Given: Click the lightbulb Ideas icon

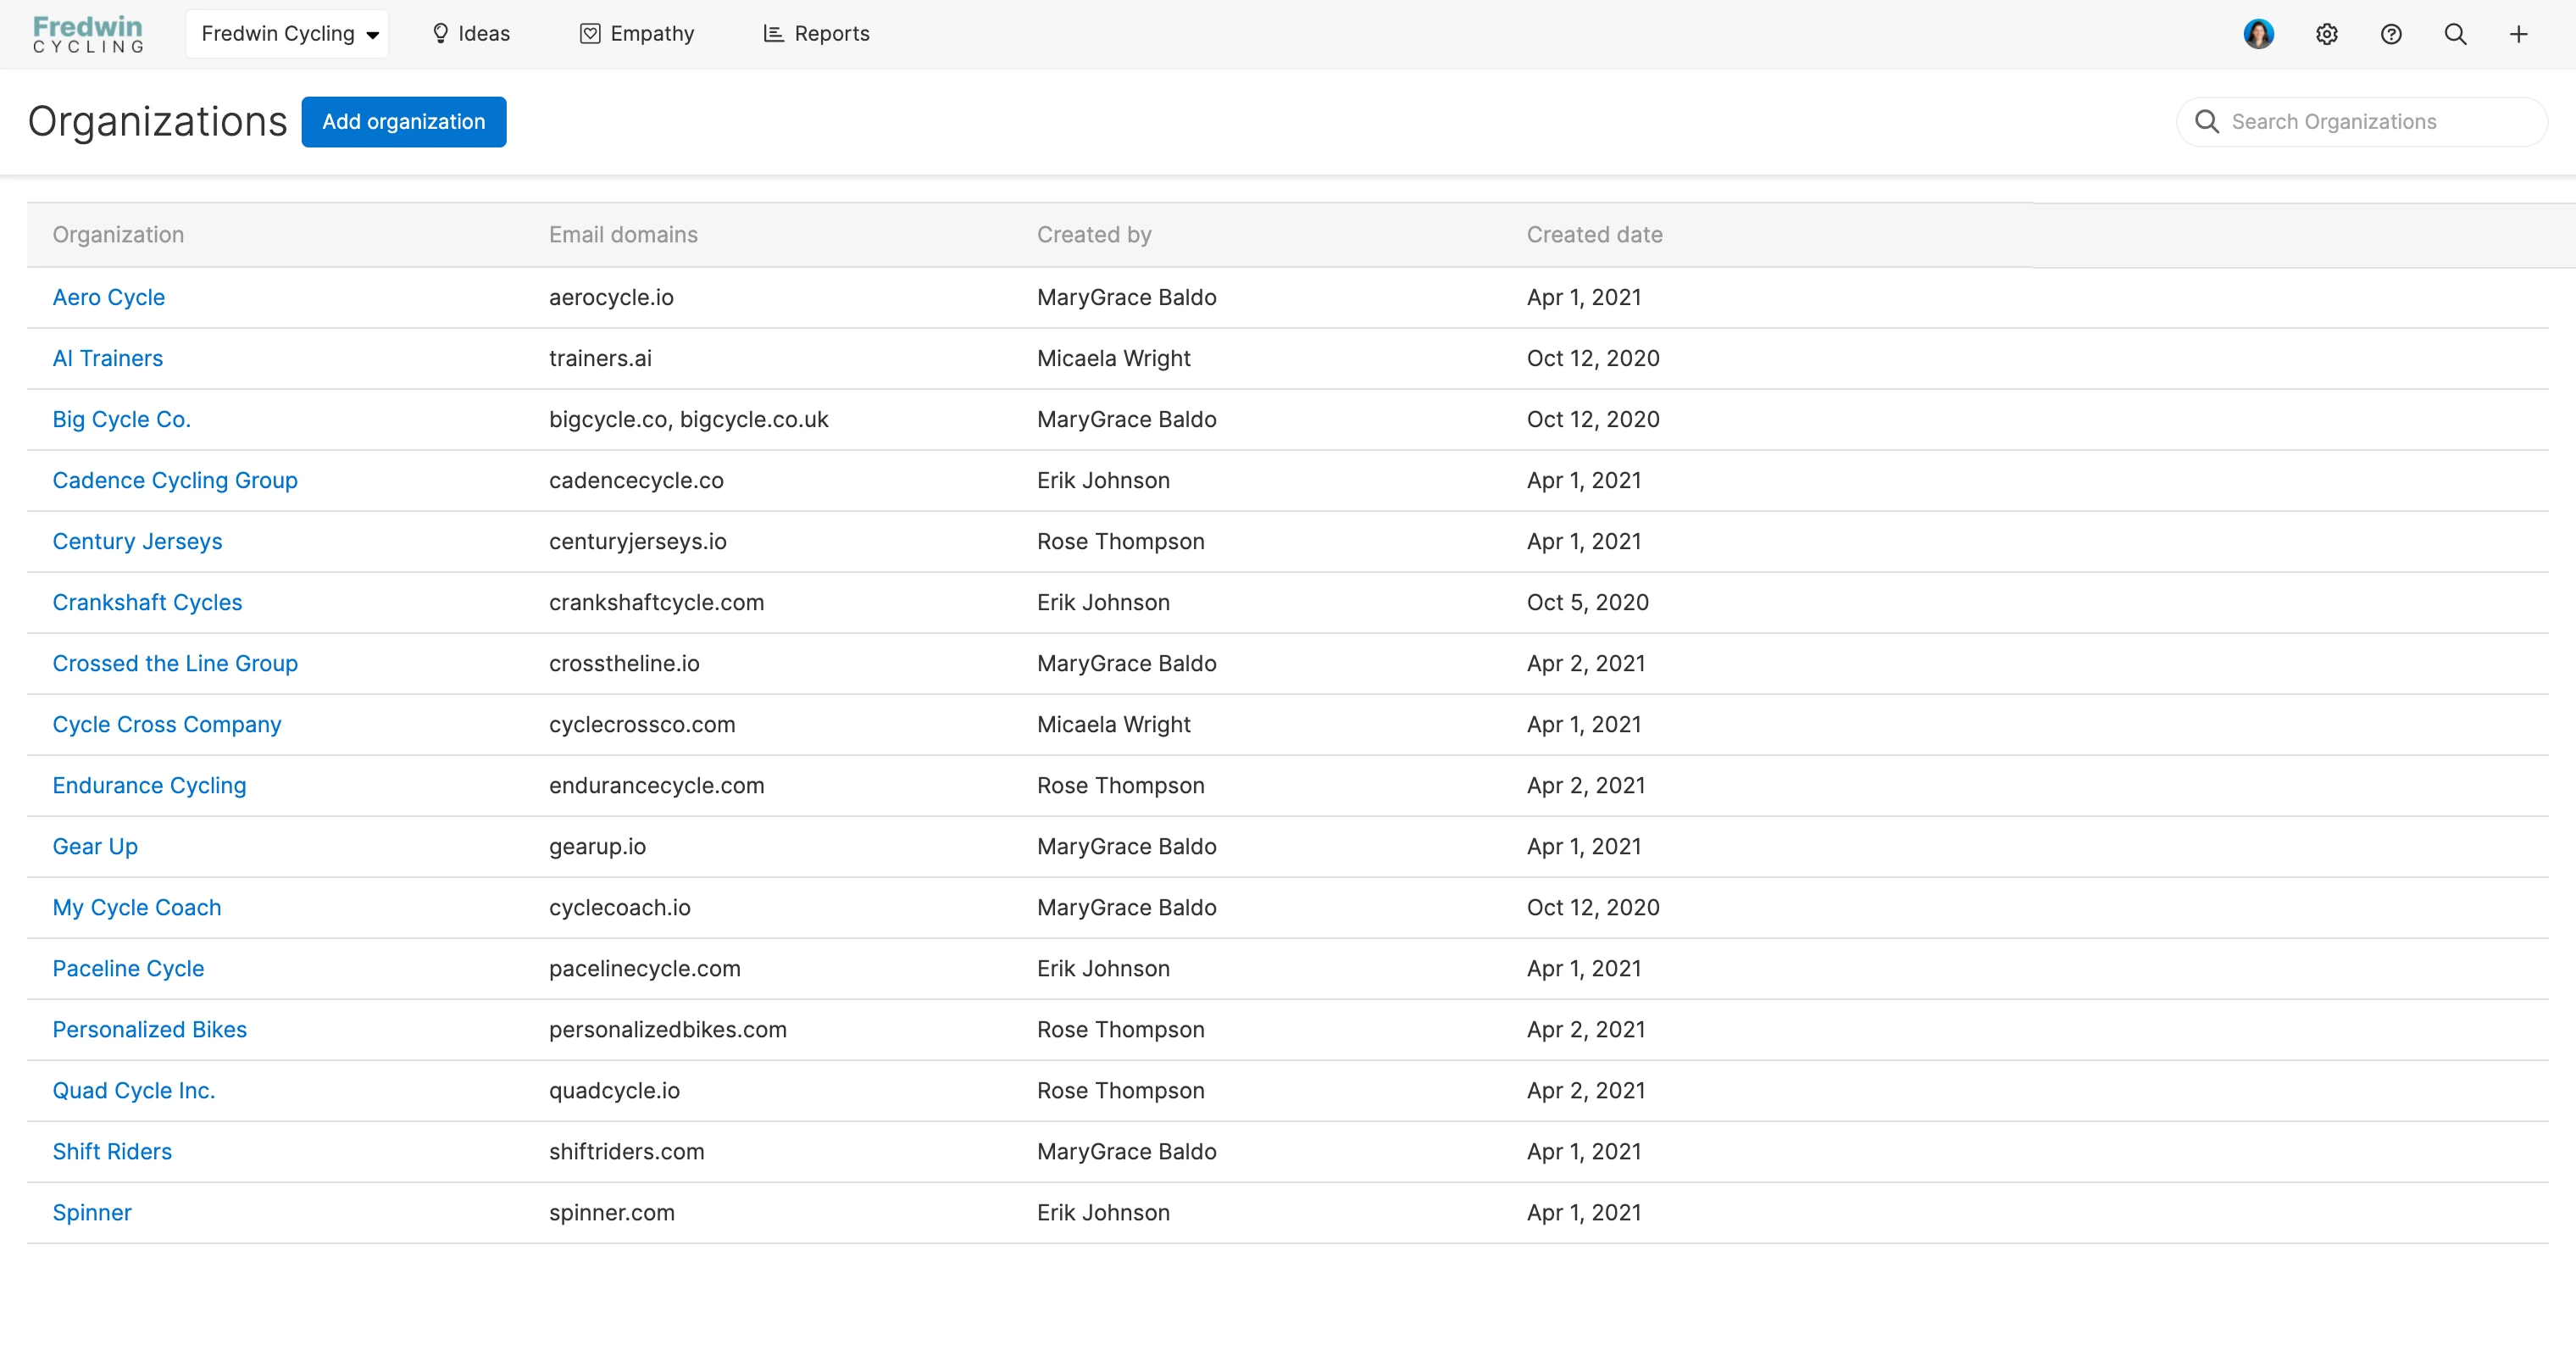Looking at the screenshot, I should [440, 34].
